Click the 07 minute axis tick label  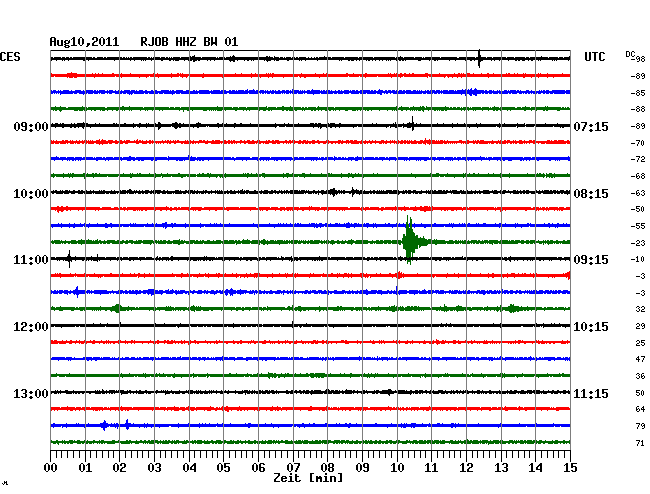pos(293,467)
